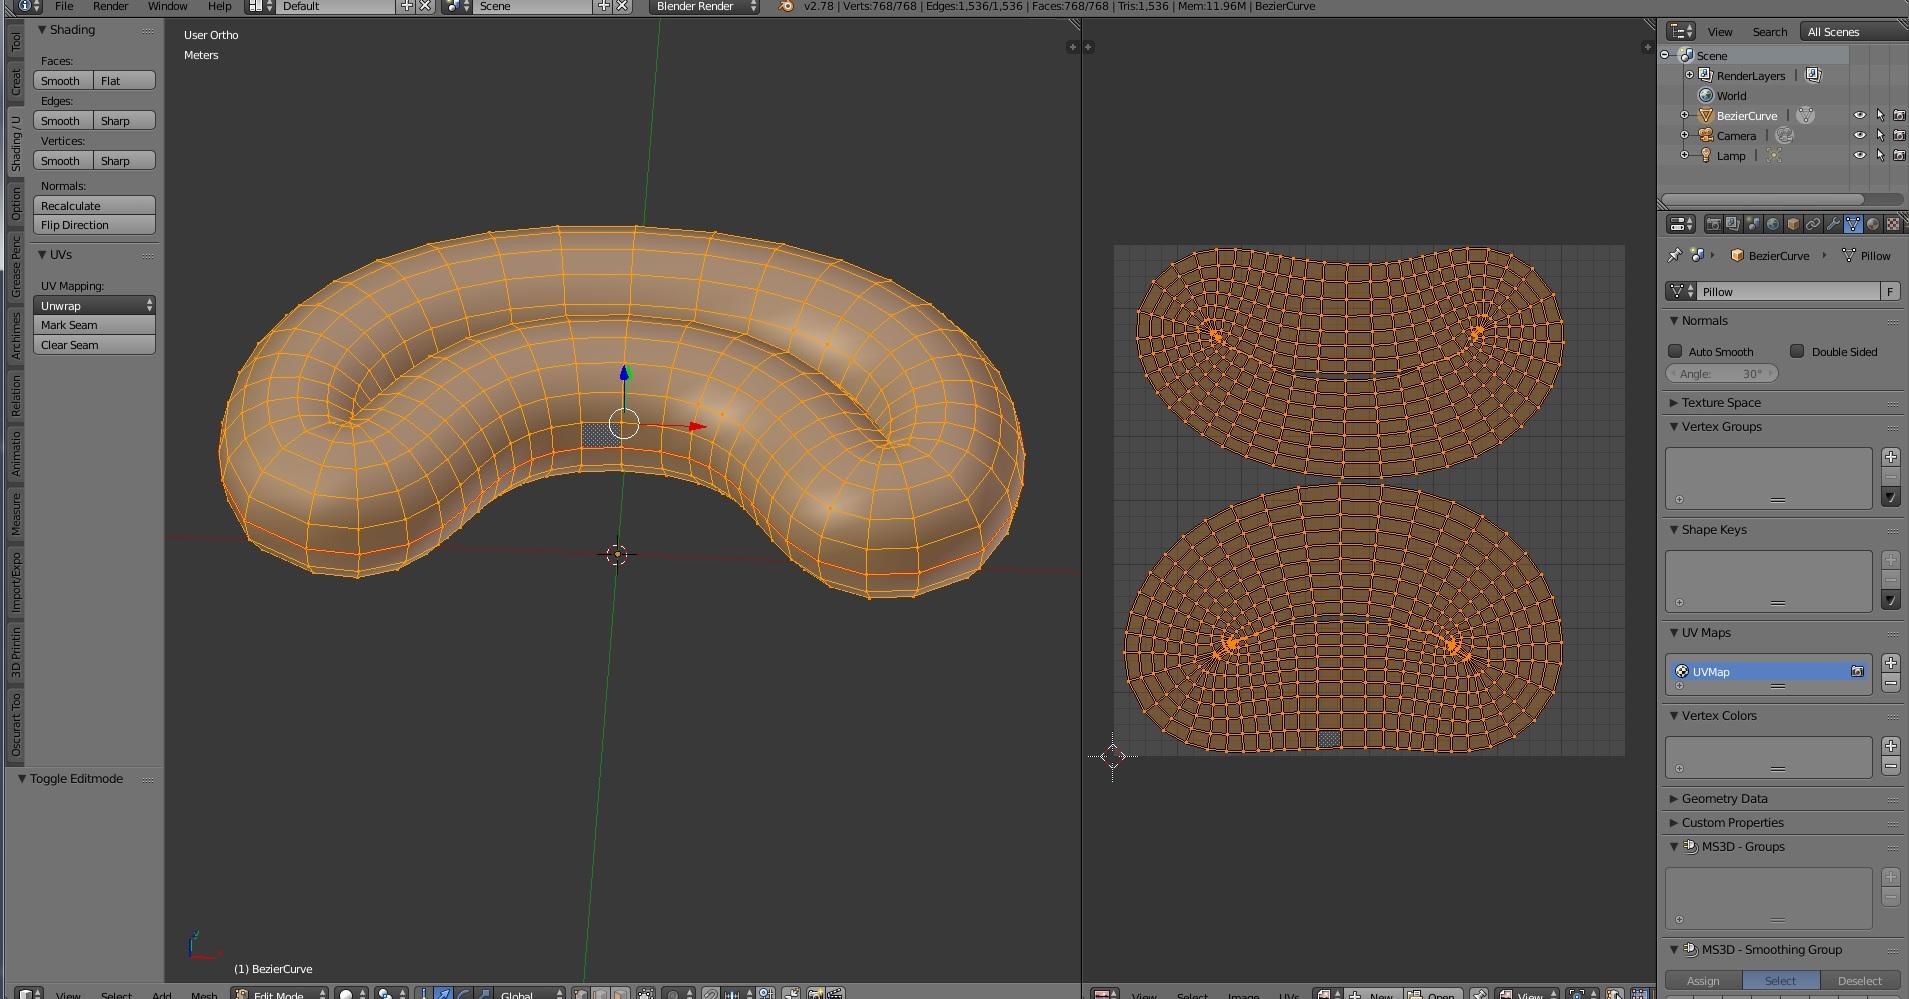Image resolution: width=1909 pixels, height=999 pixels.
Task: Open the Render menu
Action: [110, 6]
